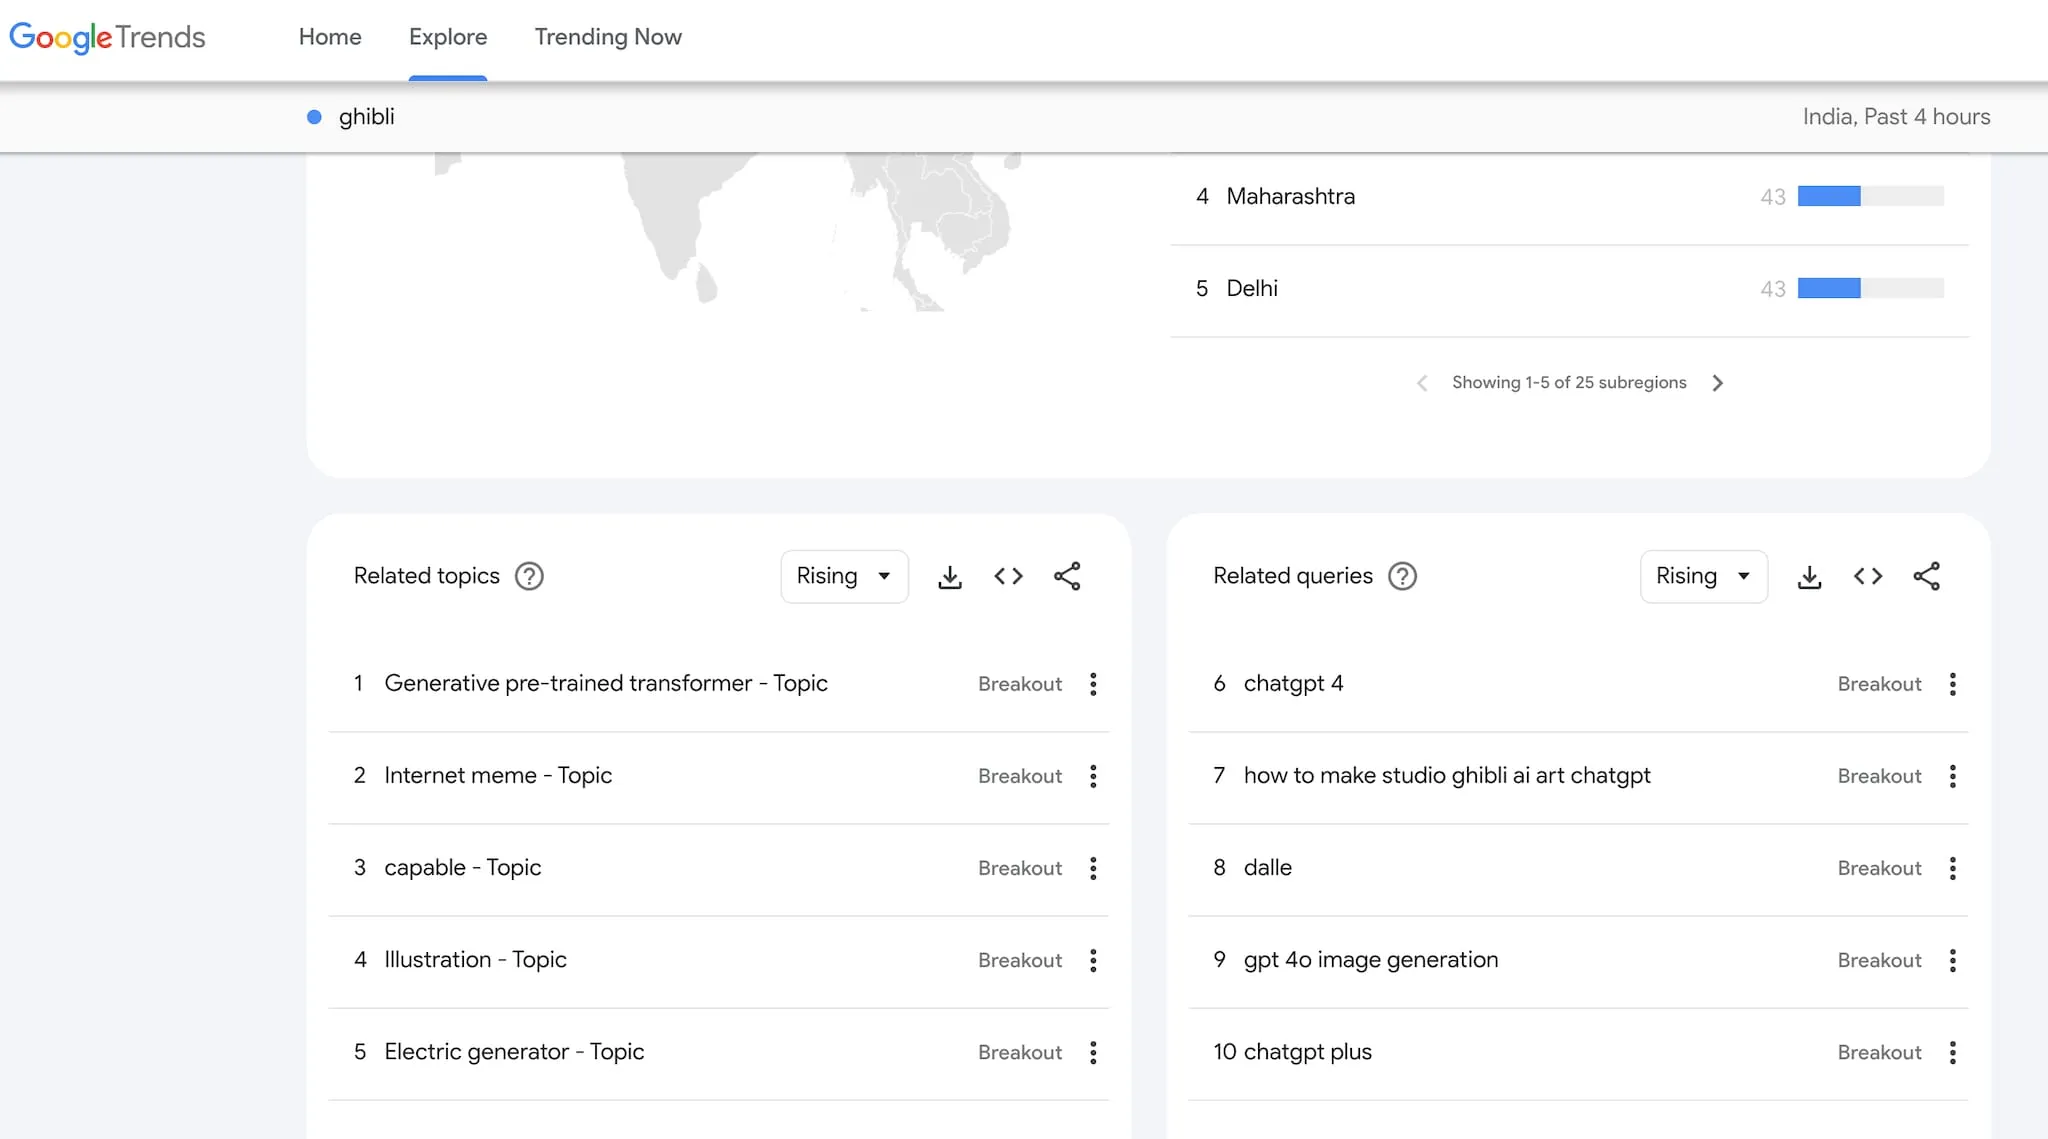
Task: Download Related queries data as CSV
Action: (1810, 577)
